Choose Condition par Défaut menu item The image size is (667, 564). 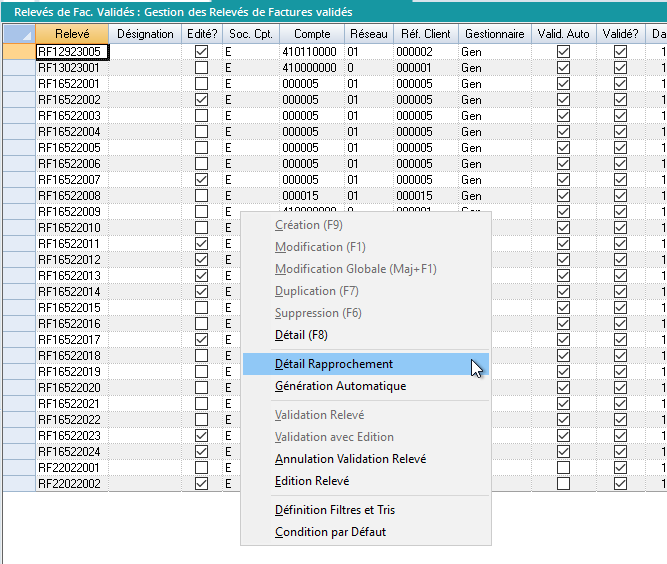click(x=330, y=532)
